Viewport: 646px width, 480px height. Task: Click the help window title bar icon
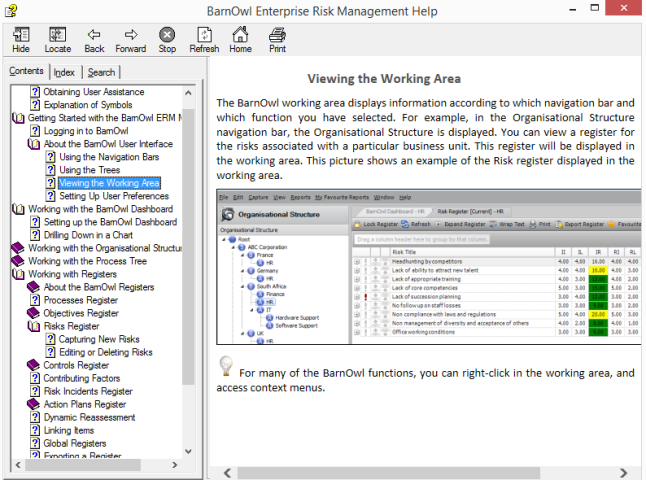(x=11, y=10)
